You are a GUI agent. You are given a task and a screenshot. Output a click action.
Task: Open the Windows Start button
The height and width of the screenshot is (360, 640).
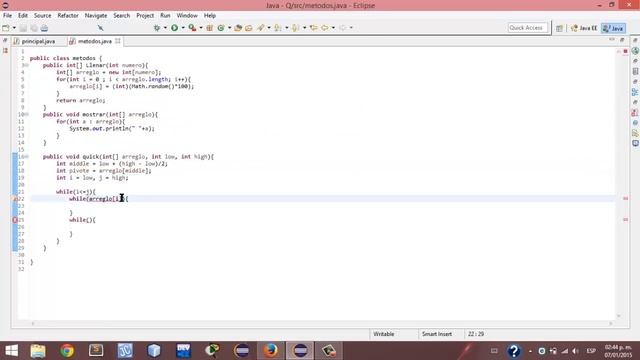[x=11, y=351]
